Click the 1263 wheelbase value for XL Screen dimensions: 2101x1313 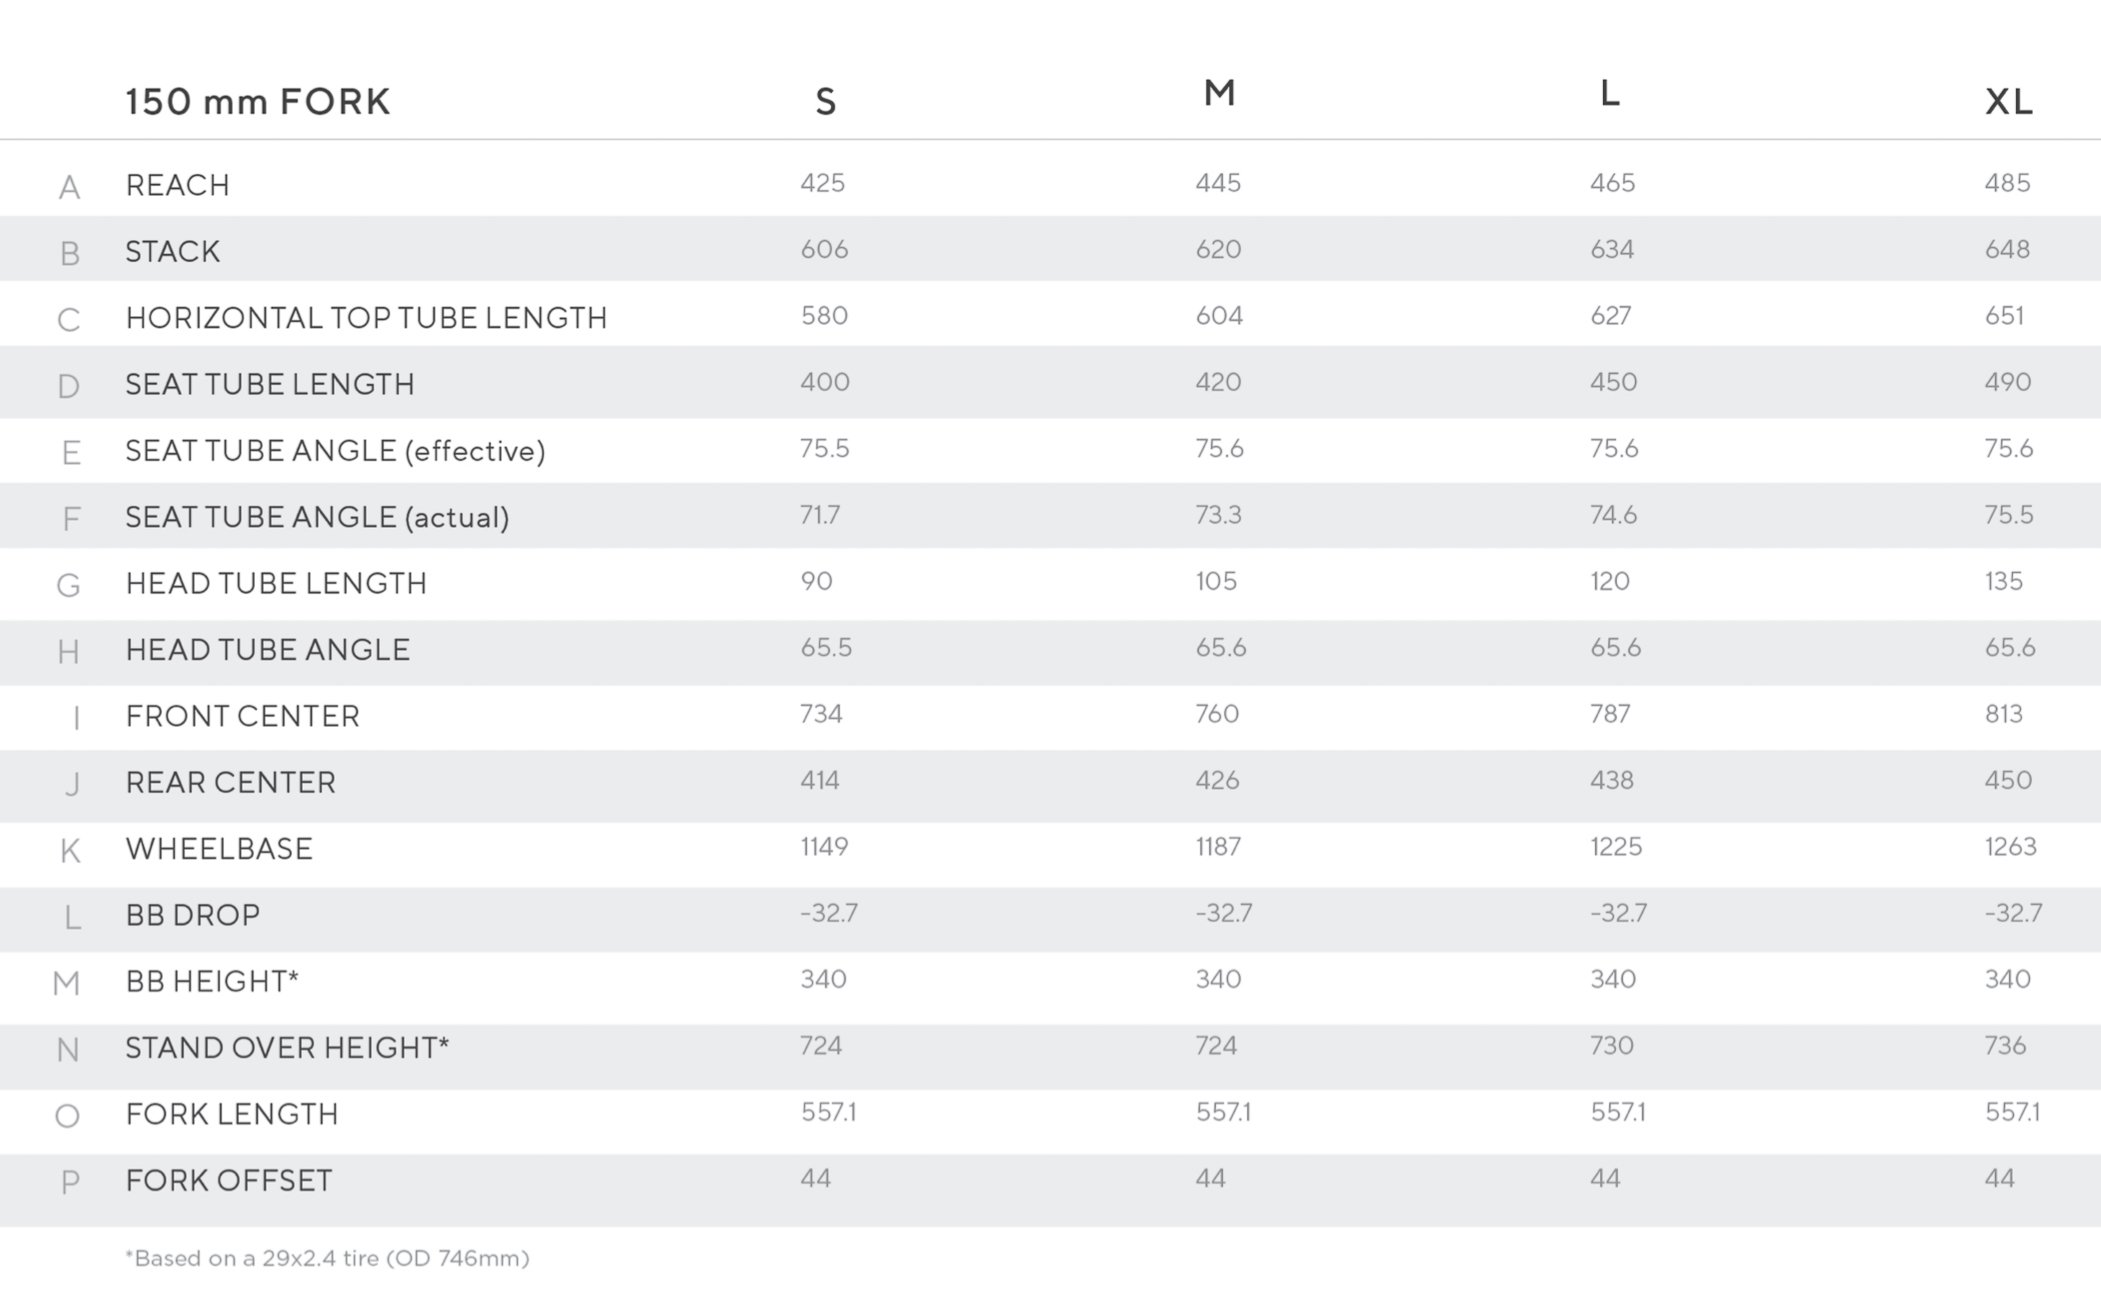point(2010,847)
